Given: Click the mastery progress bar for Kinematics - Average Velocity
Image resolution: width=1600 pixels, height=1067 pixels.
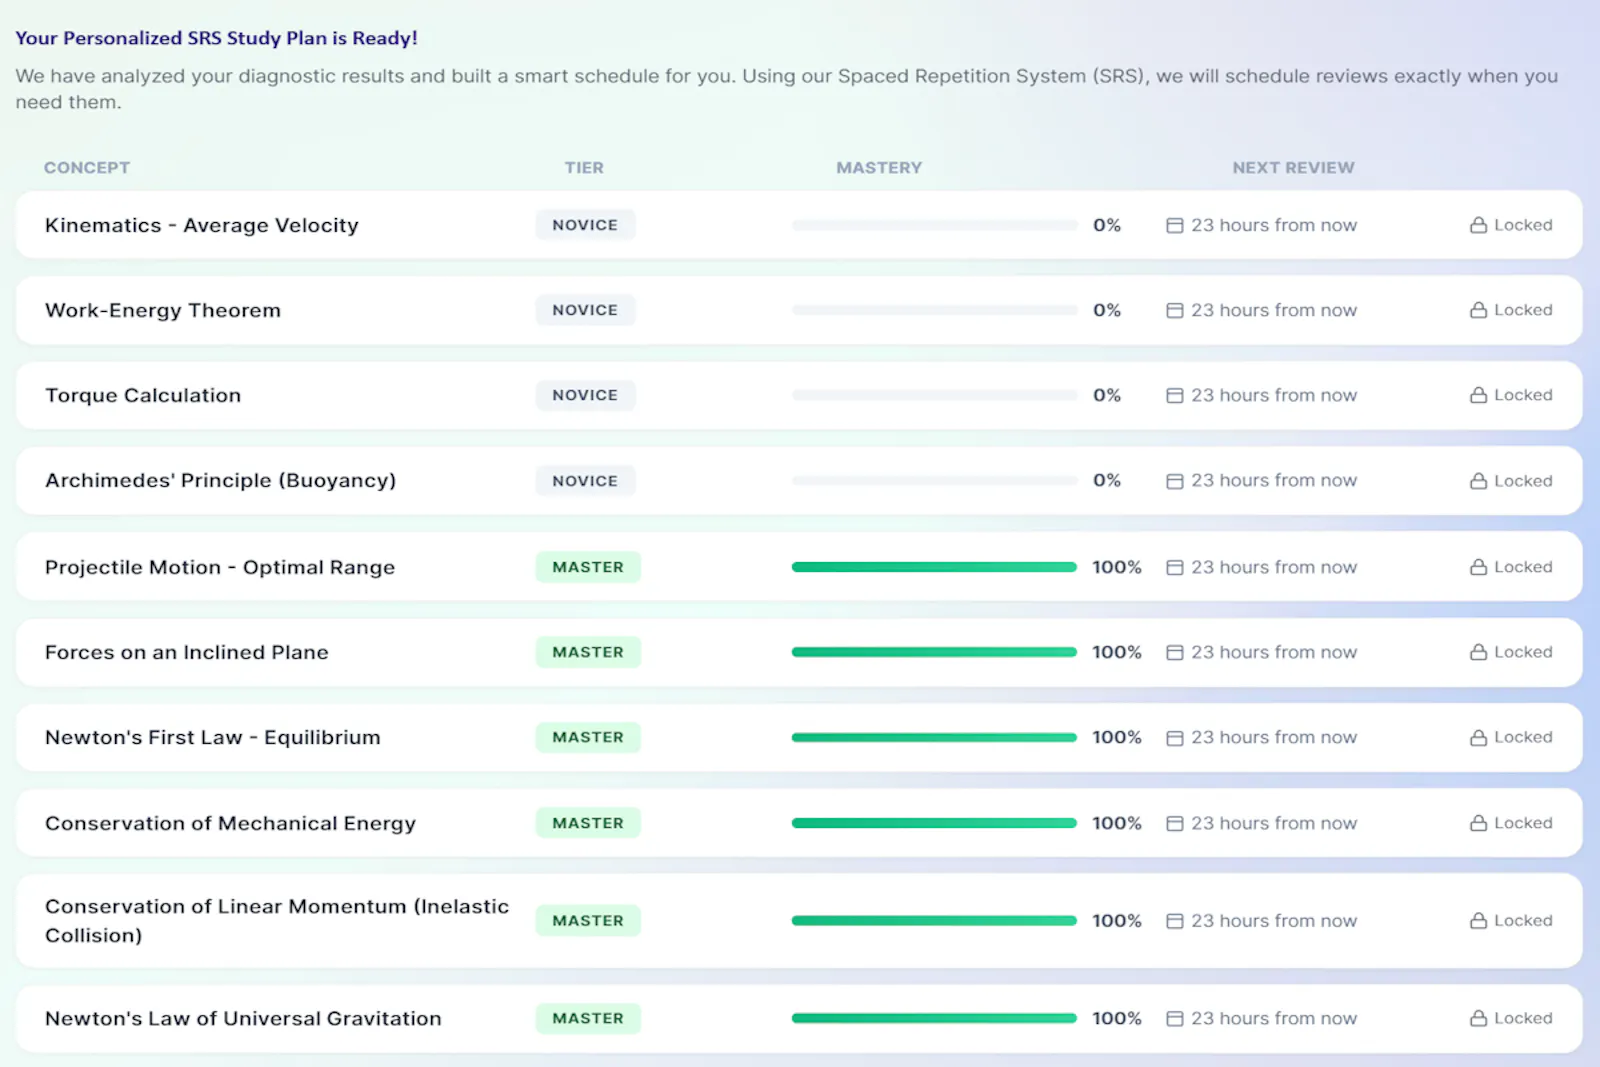Looking at the screenshot, I should click(x=934, y=225).
